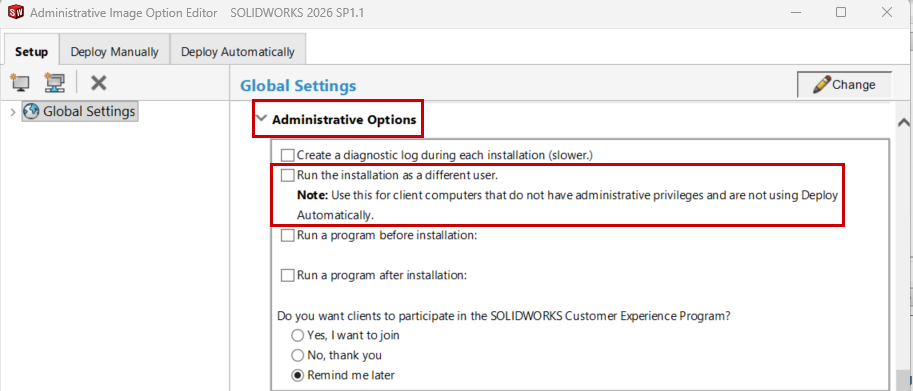This screenshot has height=391, width=913.
Task: Open the Deploy Manually tab
Action: coord(114,52)
